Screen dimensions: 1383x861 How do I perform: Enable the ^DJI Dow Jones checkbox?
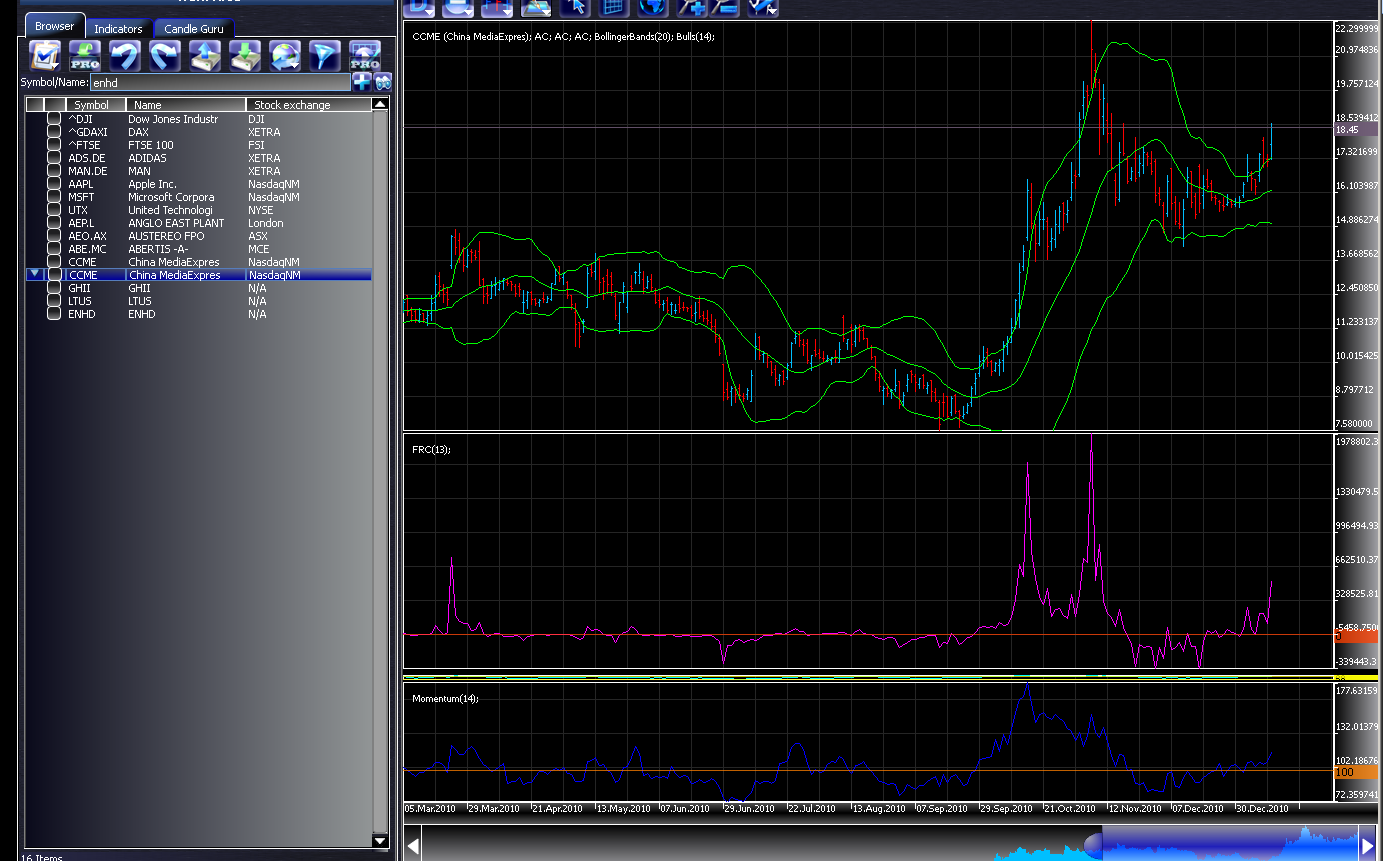pyautogui.click(x=54, y=119)
